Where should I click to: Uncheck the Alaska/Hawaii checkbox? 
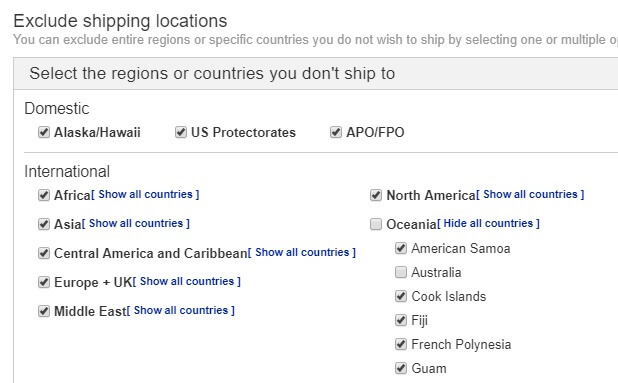click(x=44, y=132)
